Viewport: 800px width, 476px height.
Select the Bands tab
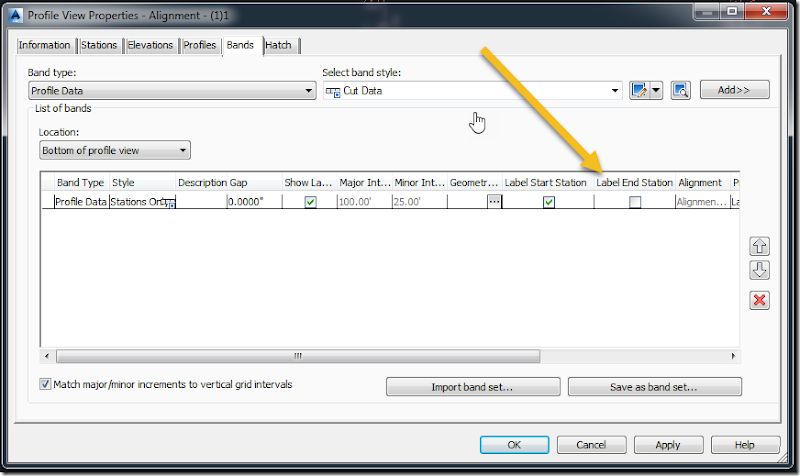240,45
